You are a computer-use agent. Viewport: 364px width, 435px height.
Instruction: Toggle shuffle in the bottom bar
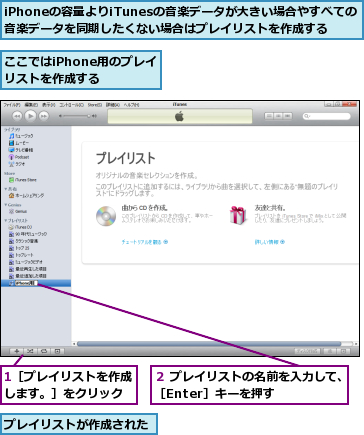click(x=30, y=351)
